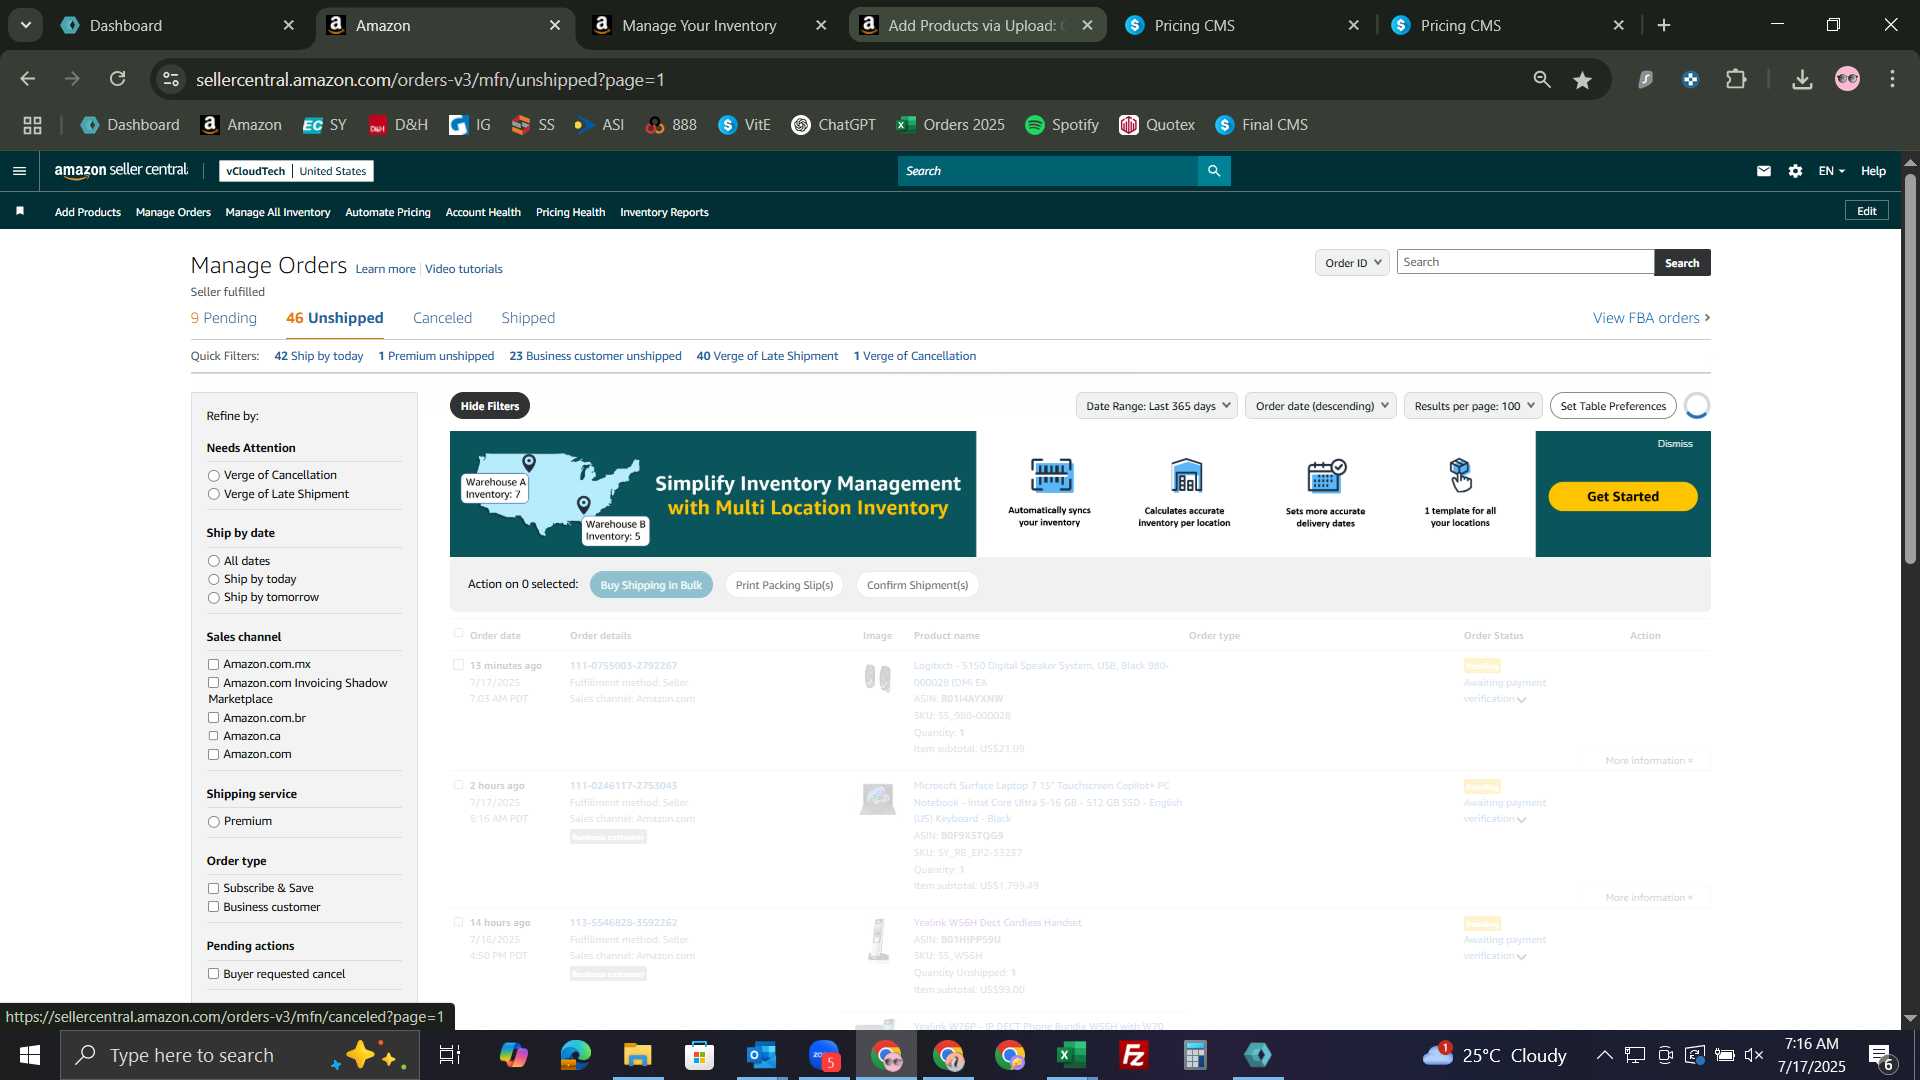Open the Seller Central hamburger menu
Viewport: 1920px width, 1080px height.
click(x=19, y=171)
